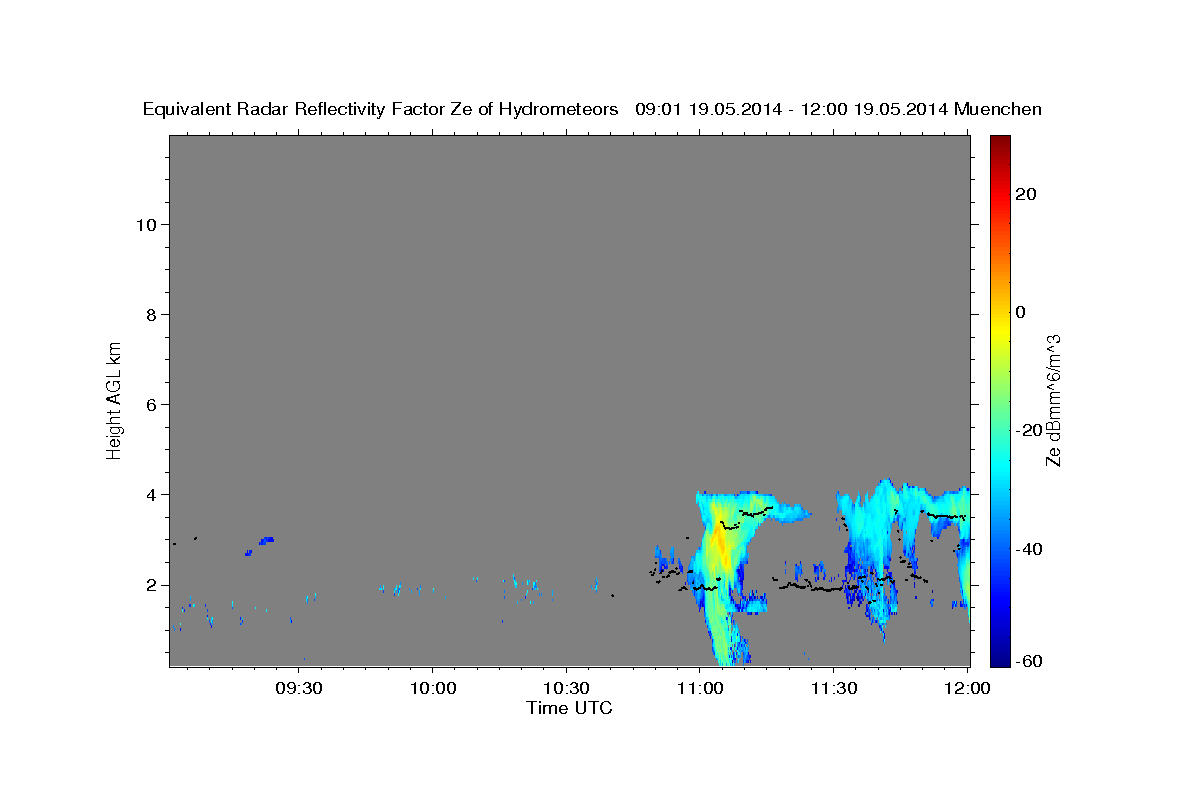The width and height of the screenshot is (1200, 800).
Task: Click the colorbar value -20
Action: pyautogui.click(x=1030, y=430)
